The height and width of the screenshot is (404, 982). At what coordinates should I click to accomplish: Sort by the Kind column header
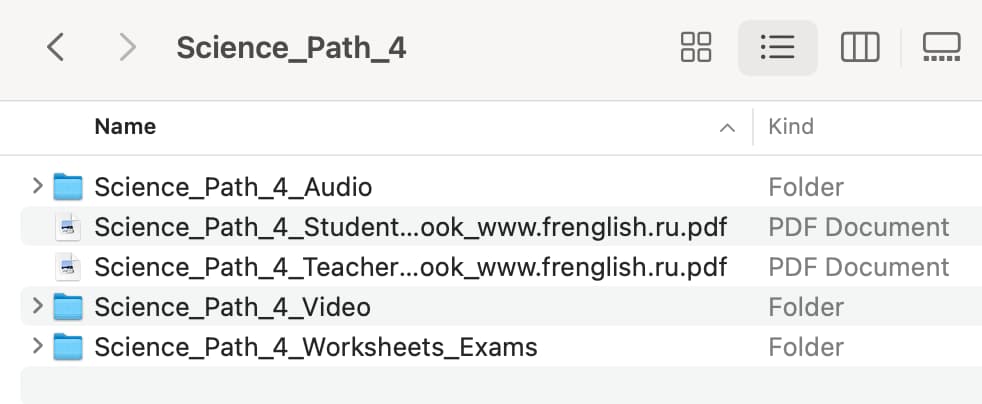pos(791,127)
